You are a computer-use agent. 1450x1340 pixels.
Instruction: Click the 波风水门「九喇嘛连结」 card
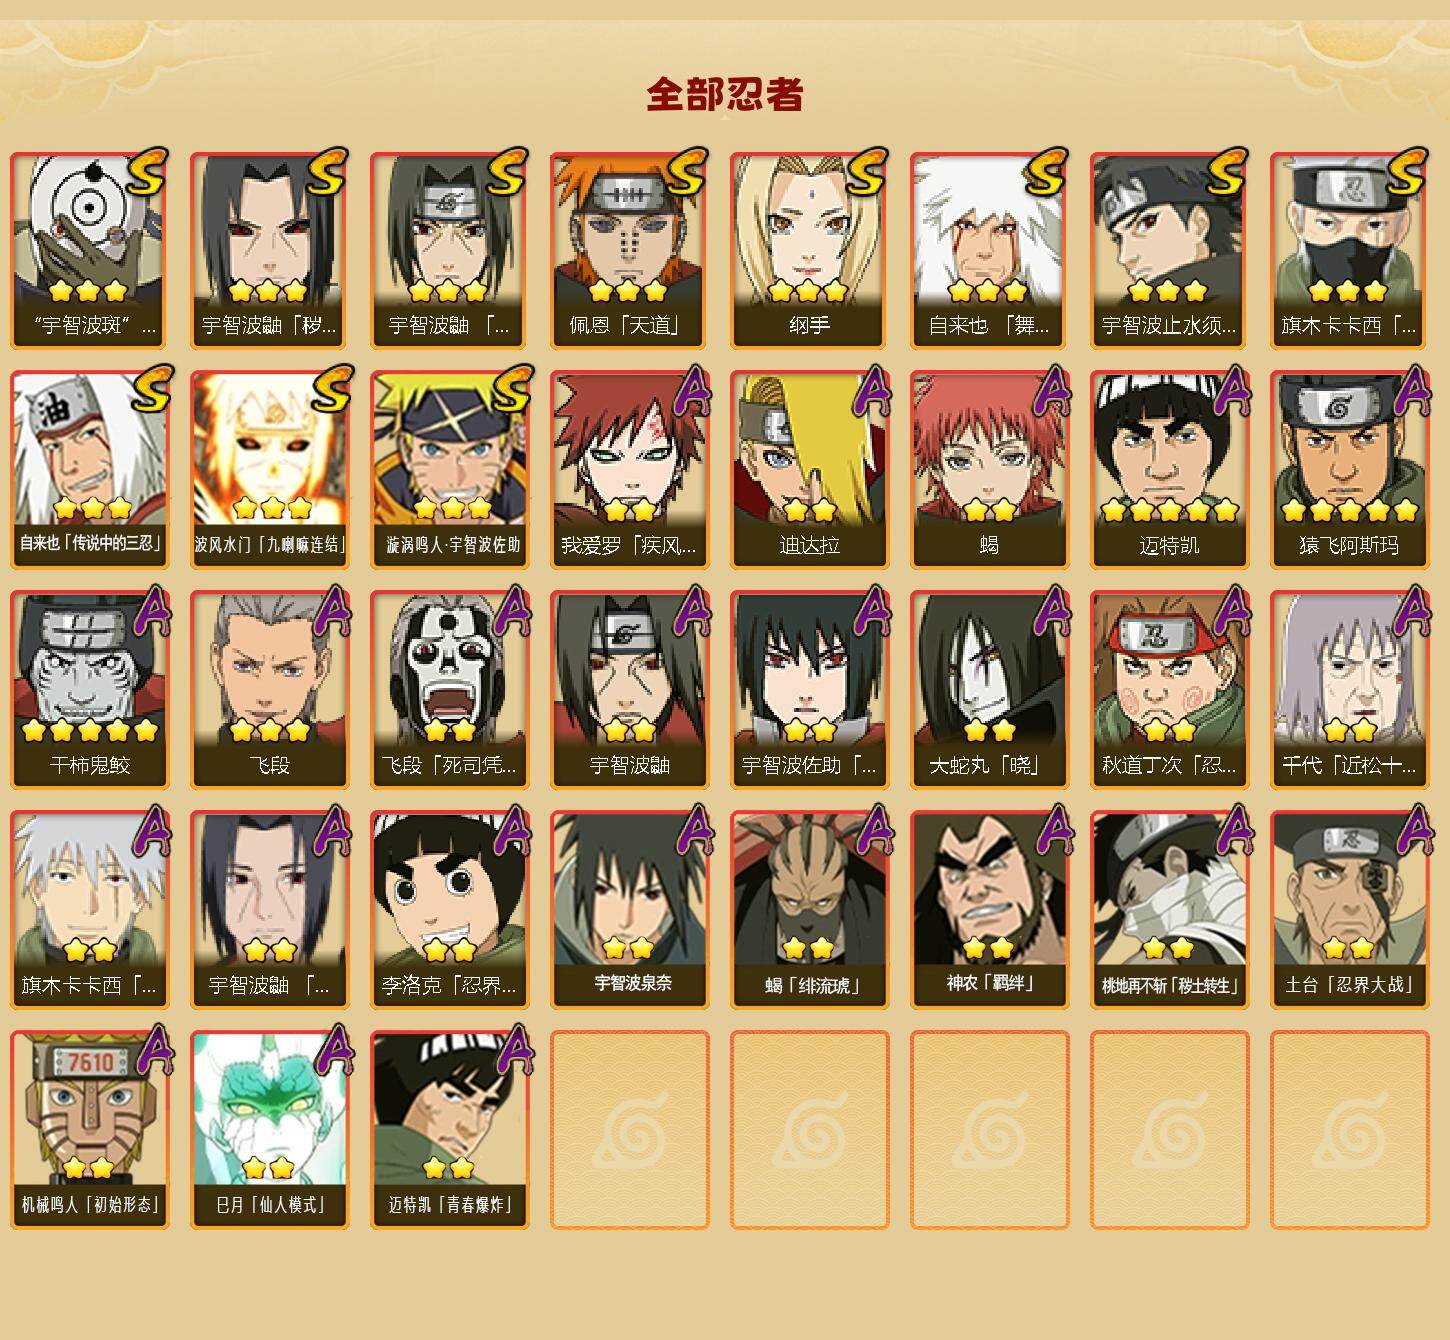(269, 470)
